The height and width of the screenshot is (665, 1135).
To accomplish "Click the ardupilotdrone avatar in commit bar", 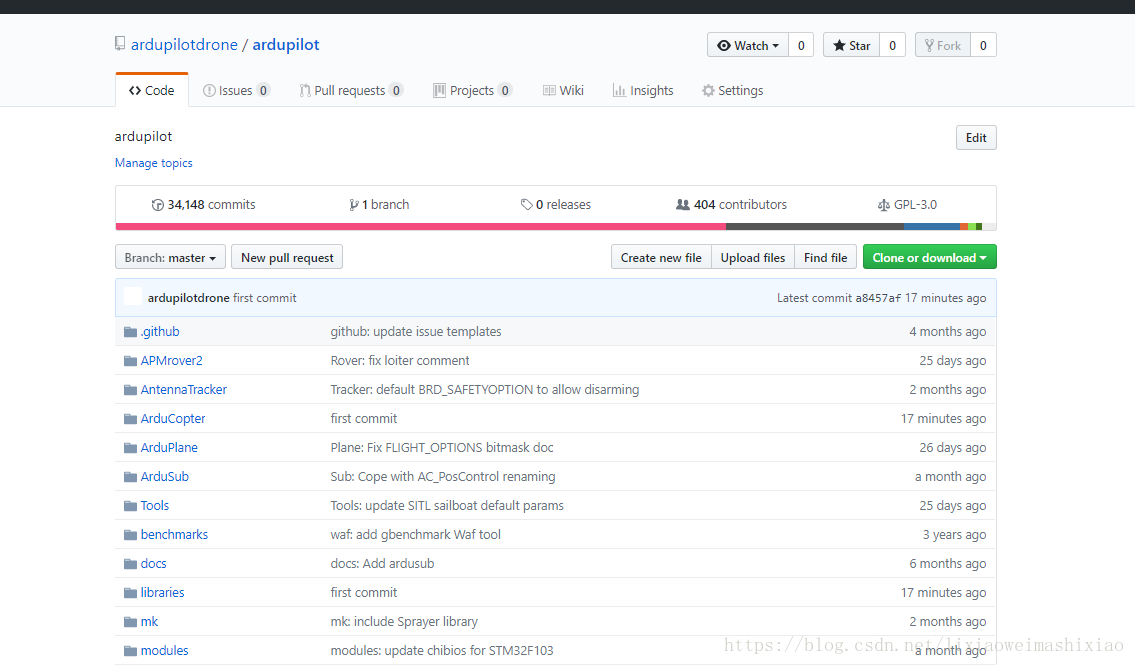I will tap(133, 297).
